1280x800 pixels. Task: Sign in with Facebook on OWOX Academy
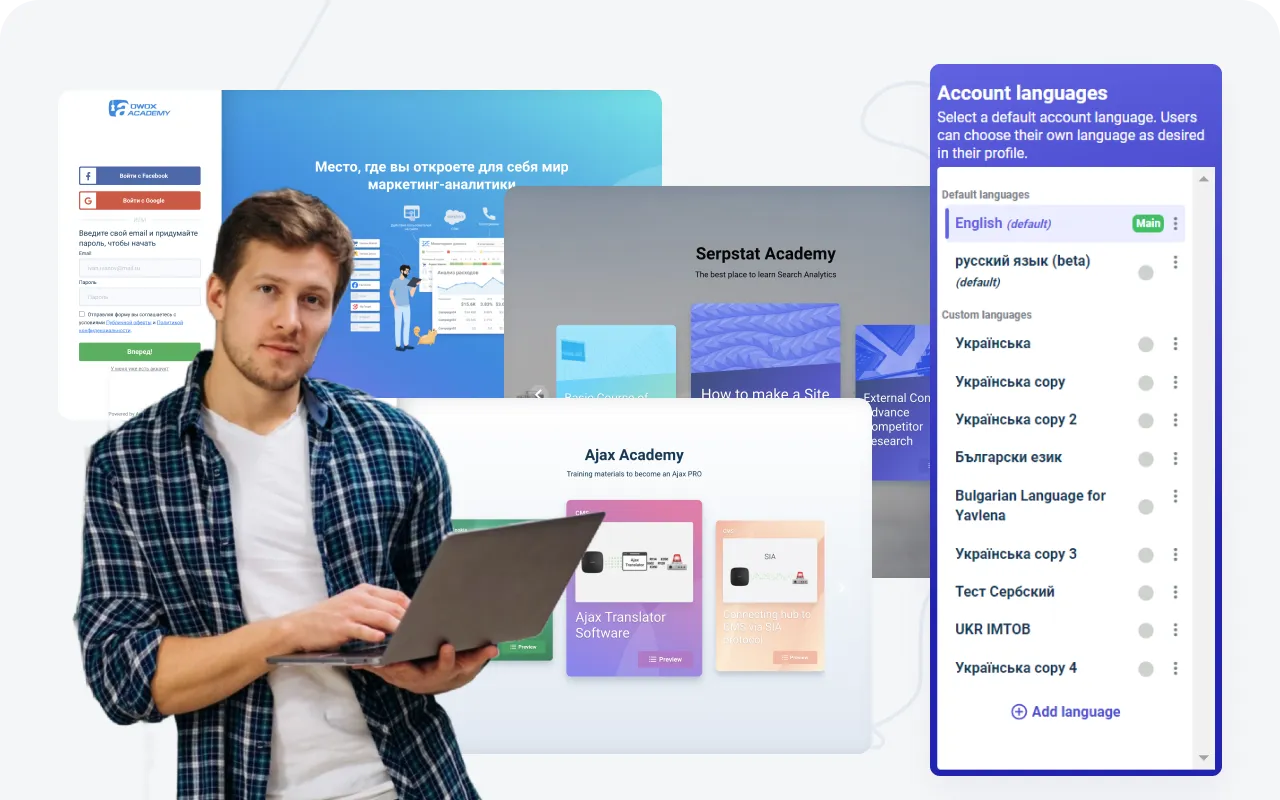pyautogui.click(x=139, y=176)
